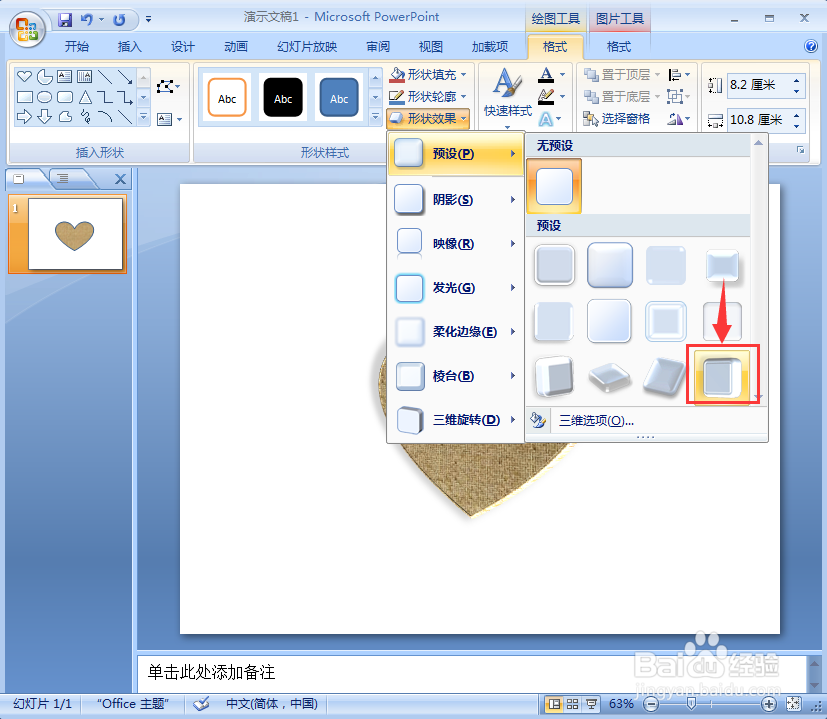Start slide show view from status bar
The image size is (827, 719).
pos(591,704)
